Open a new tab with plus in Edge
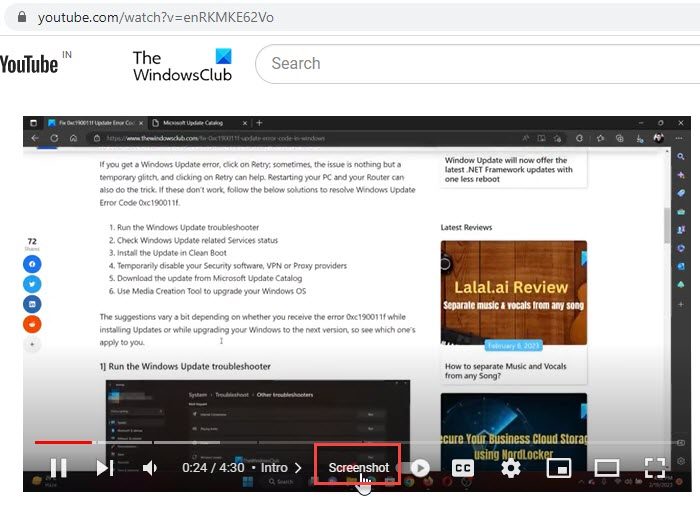The image size is (700, 507). click(259, 123)
